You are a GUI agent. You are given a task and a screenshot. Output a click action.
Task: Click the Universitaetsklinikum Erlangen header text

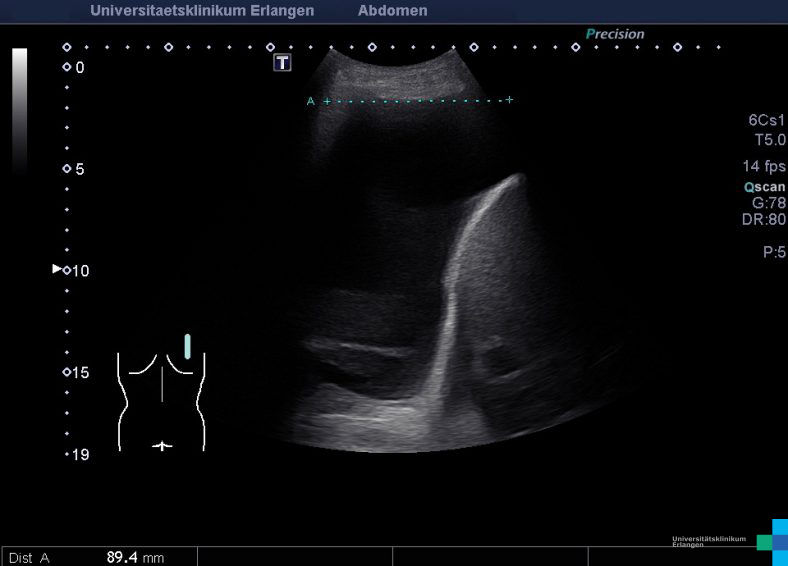[x=202, y=11]
